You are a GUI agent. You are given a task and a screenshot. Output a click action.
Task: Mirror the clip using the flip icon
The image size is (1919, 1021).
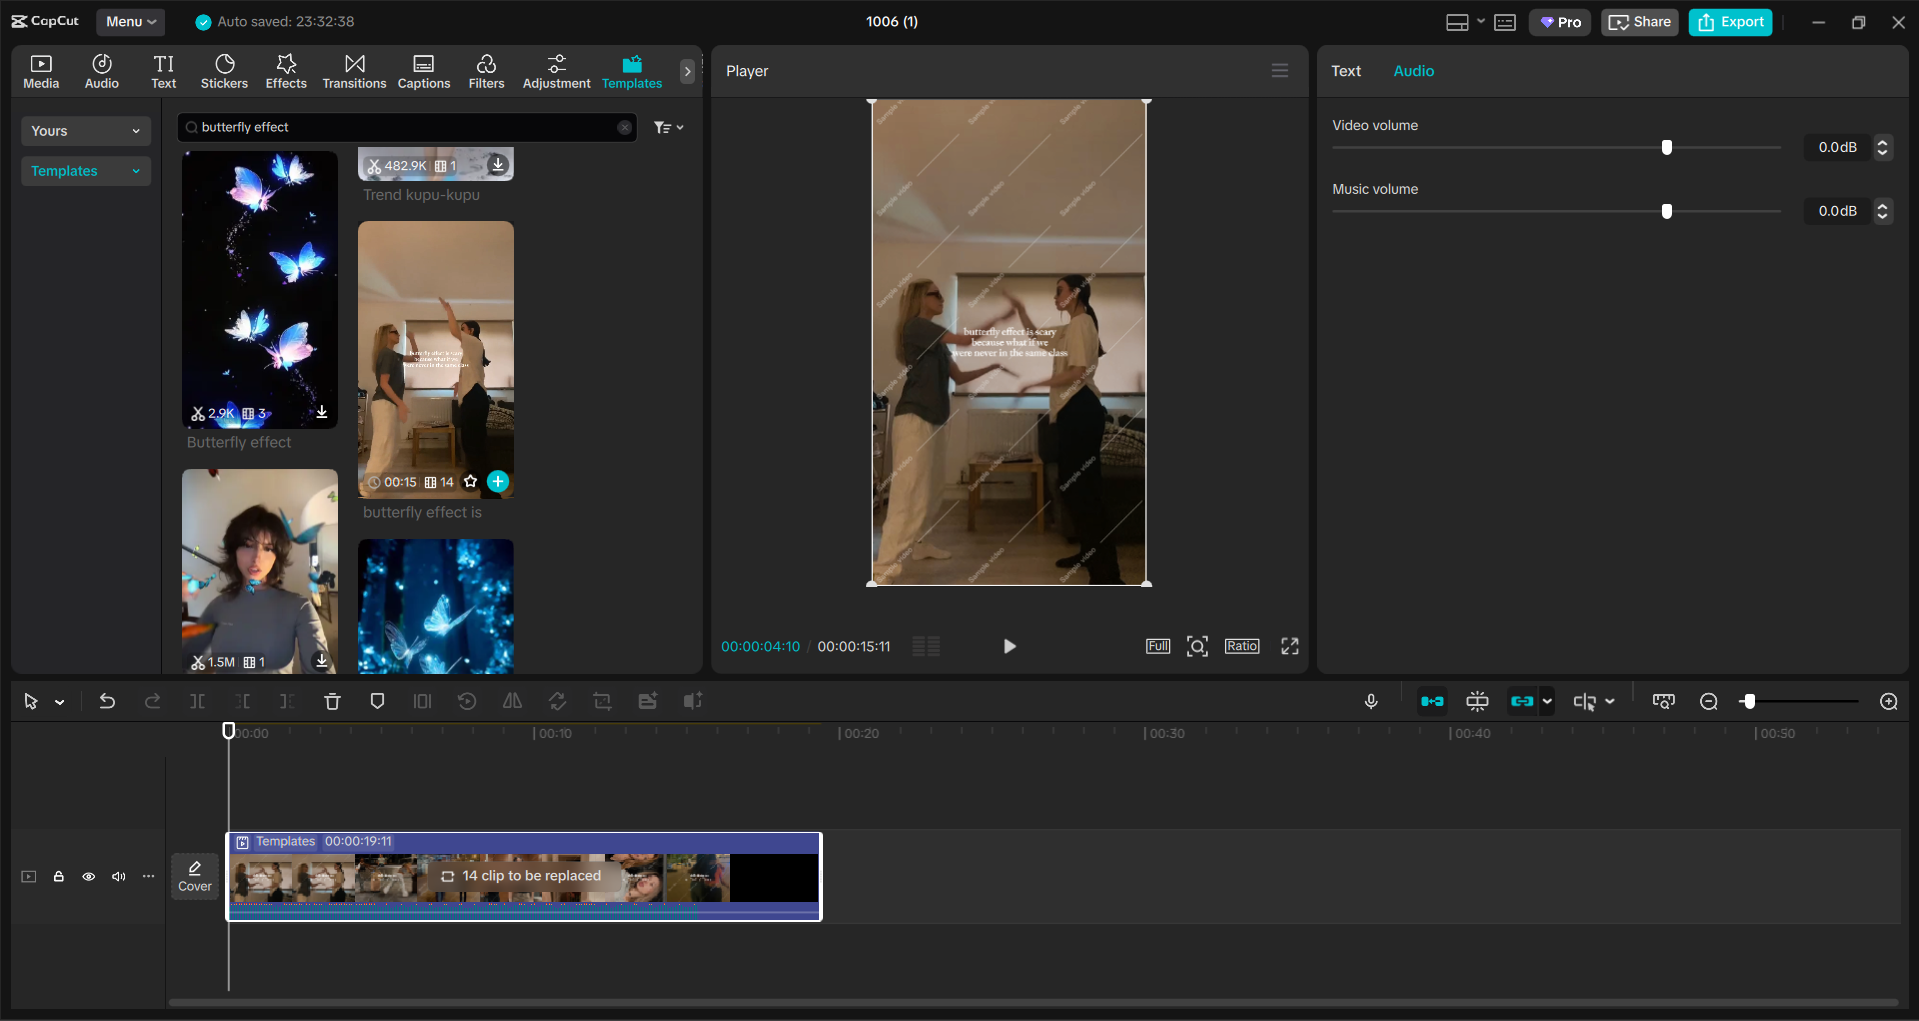coord(511,701)
